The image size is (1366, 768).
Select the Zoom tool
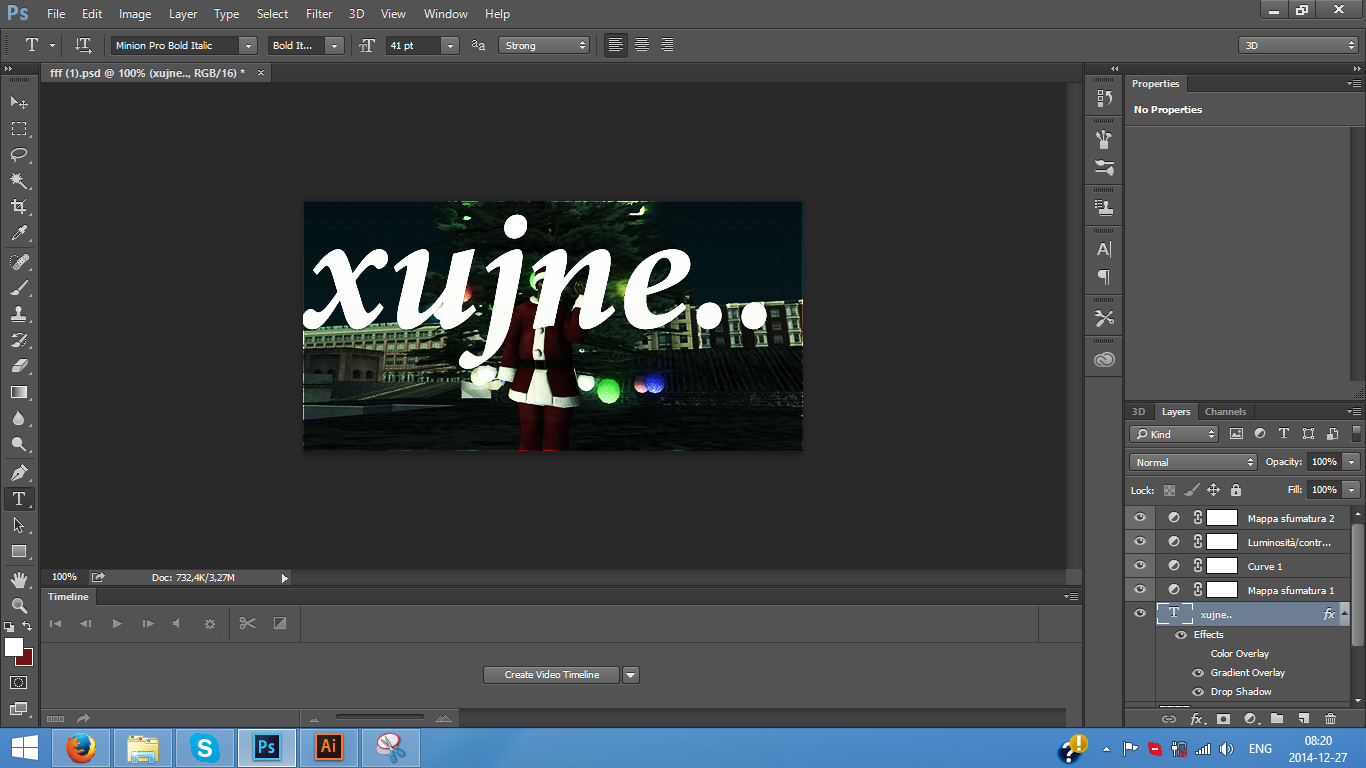coord(19,606)
